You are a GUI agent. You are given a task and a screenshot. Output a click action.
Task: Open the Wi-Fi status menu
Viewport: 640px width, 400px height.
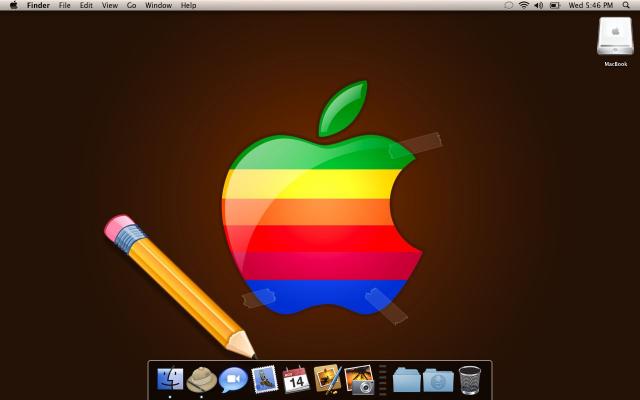[524, 5]
